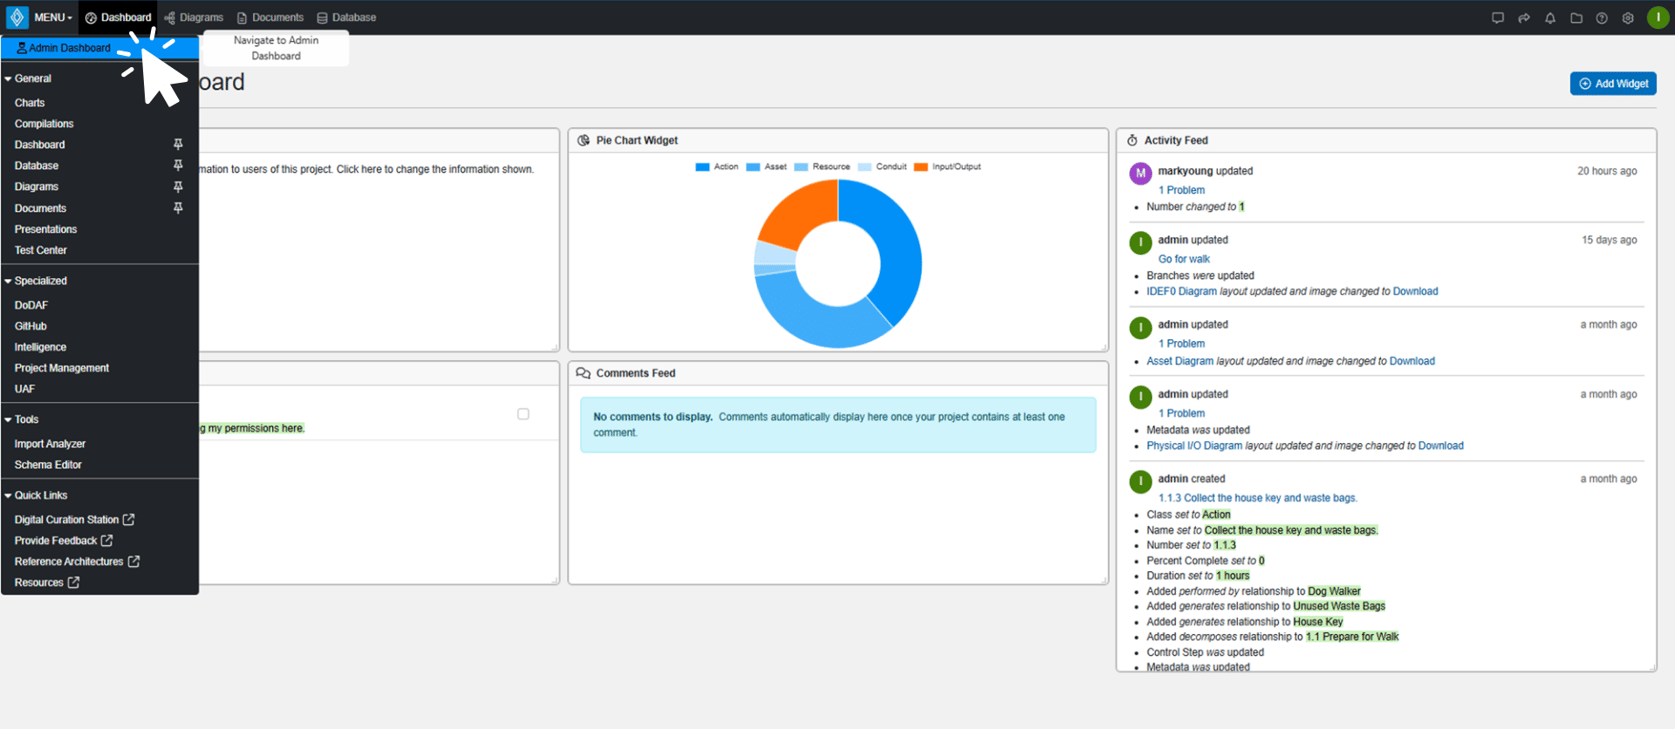Switch to the Documents tab
1675x729 pixels.
270,18
